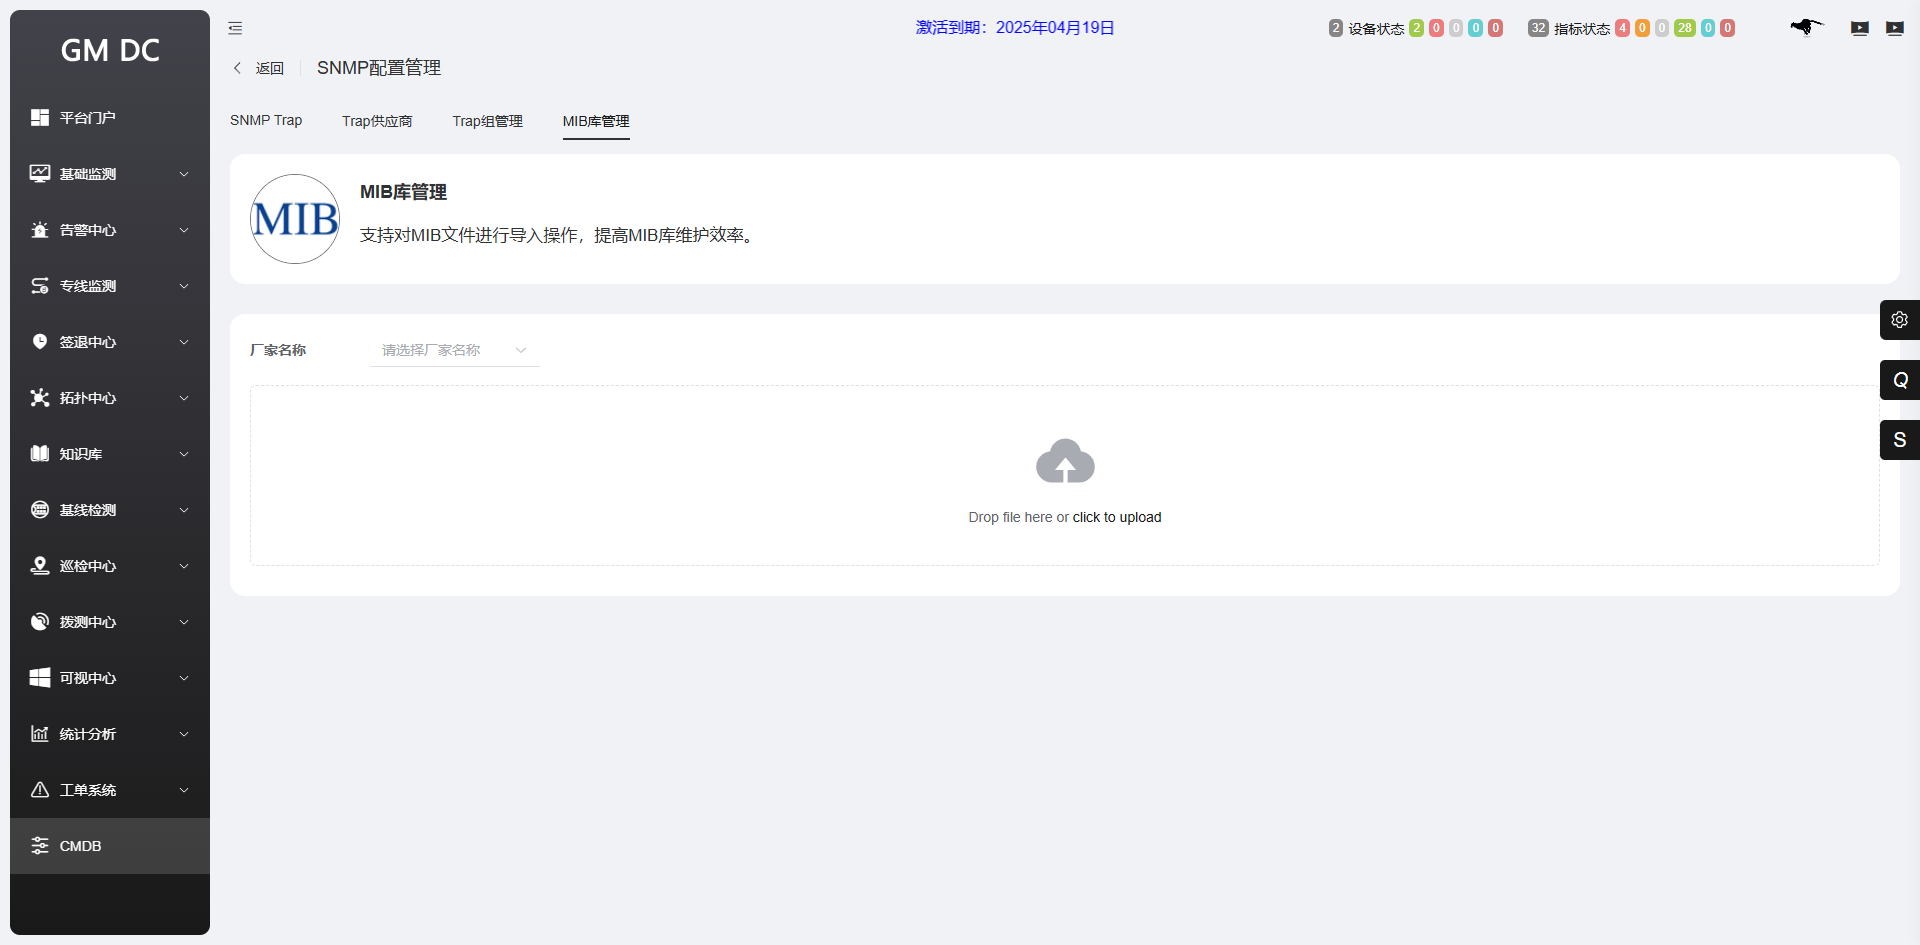Click the first video player icon in header
This screenshot has width=1920, height=945.
pos(1860,29)
